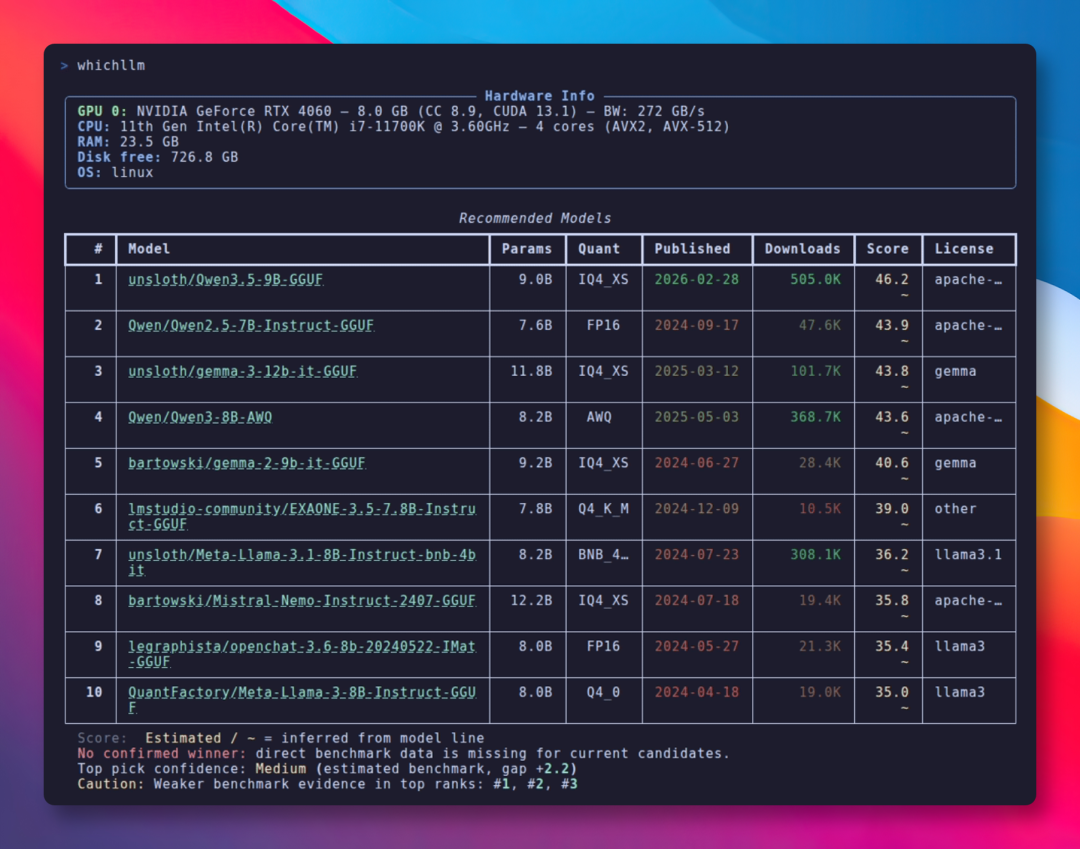Click the Hardware Info box title
The height and width of the screenshot is (849, 1080).
(x=539, y=96)
